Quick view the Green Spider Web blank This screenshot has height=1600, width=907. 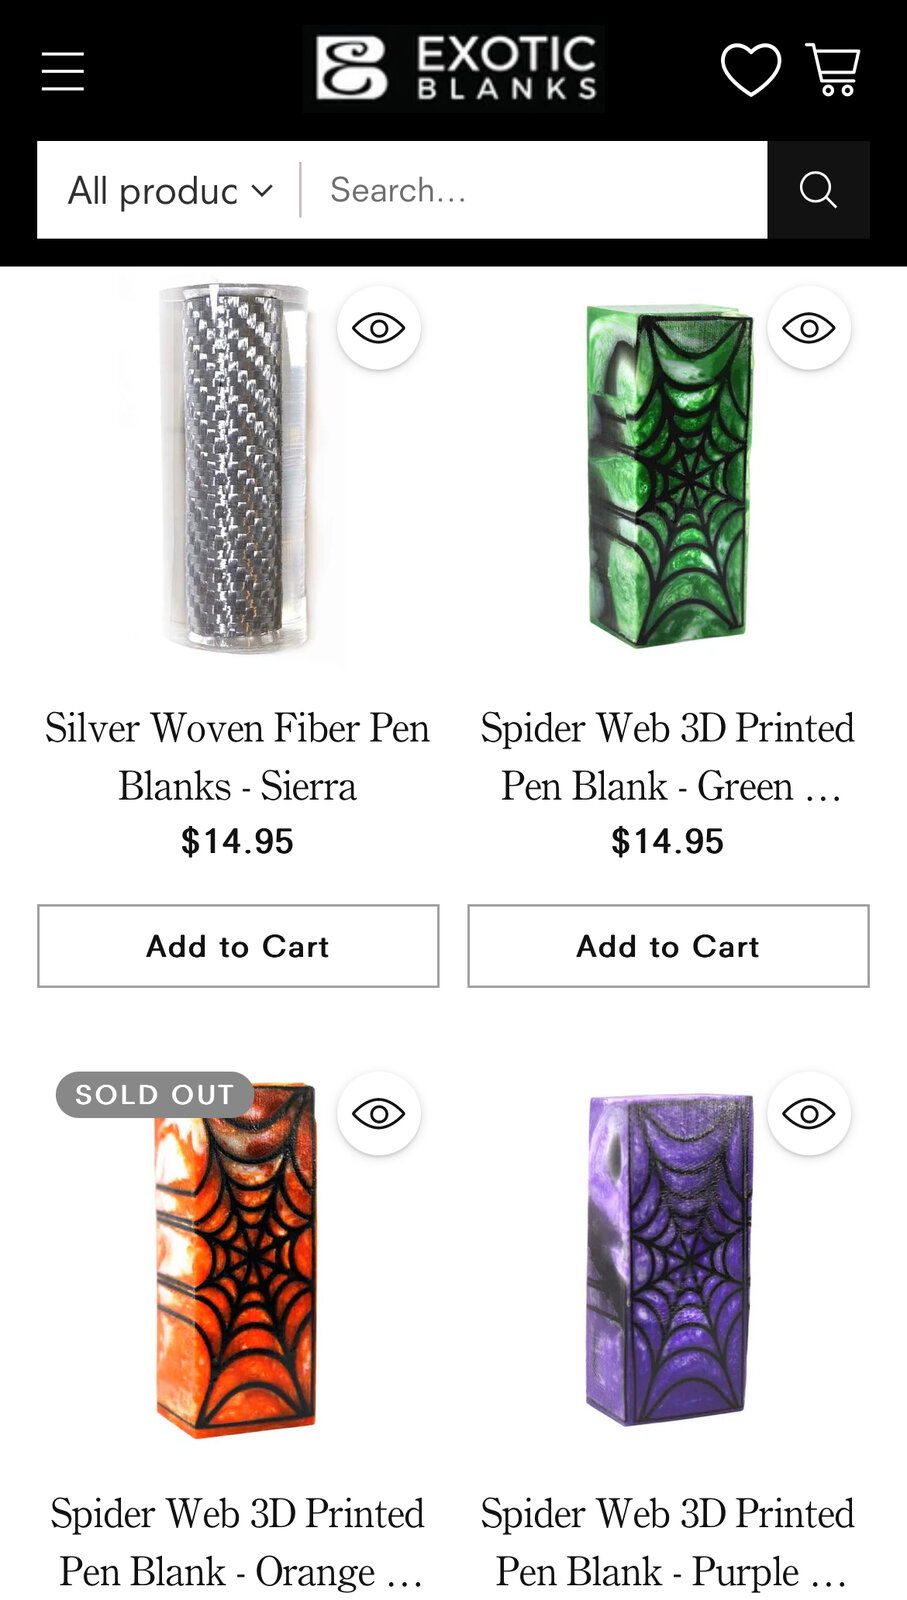click(x=809, y=328)
